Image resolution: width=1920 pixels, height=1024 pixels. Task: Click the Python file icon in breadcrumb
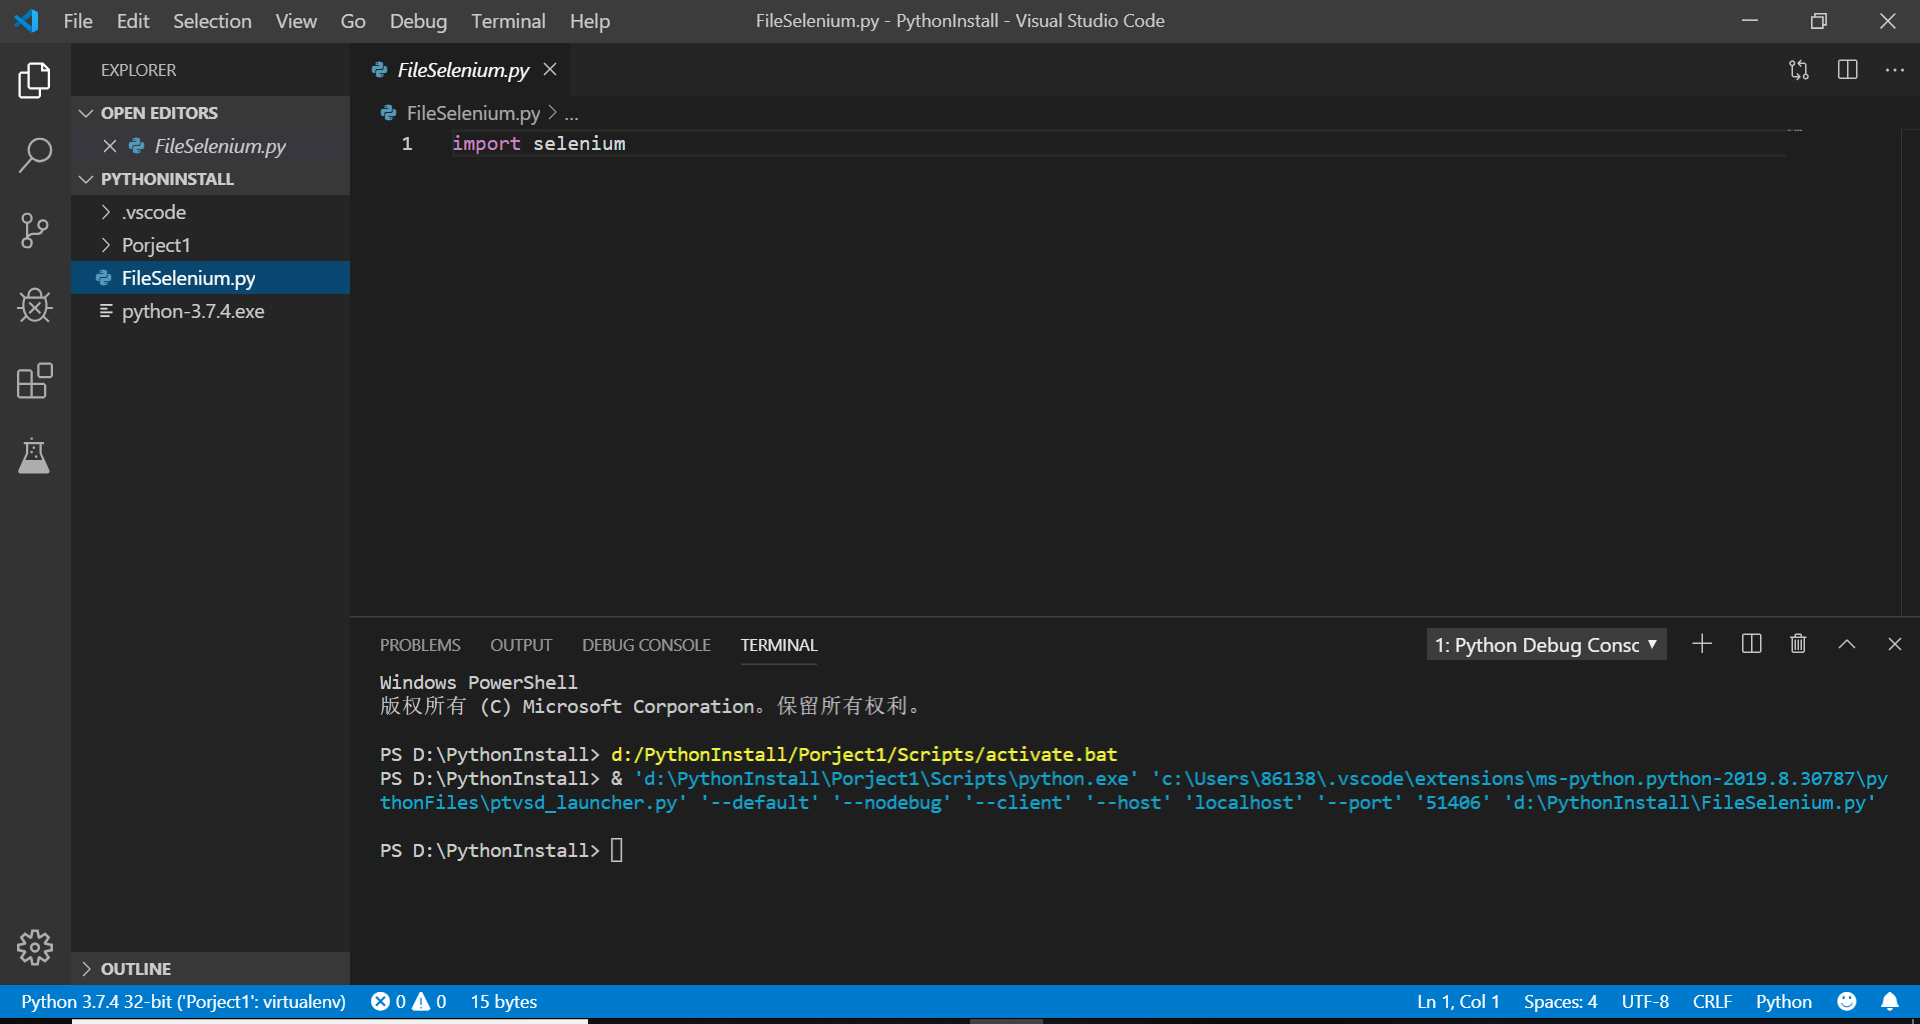(x=389, y=113)
